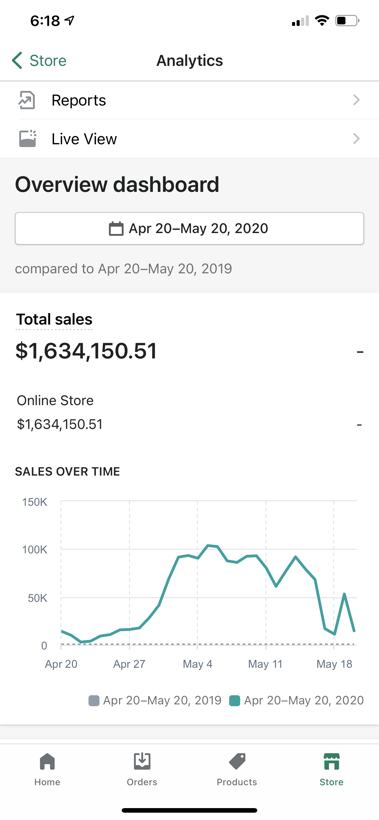The width and height of the screenshot is (379, 820).
Task: Go back to Store
Action: (39, 61)
